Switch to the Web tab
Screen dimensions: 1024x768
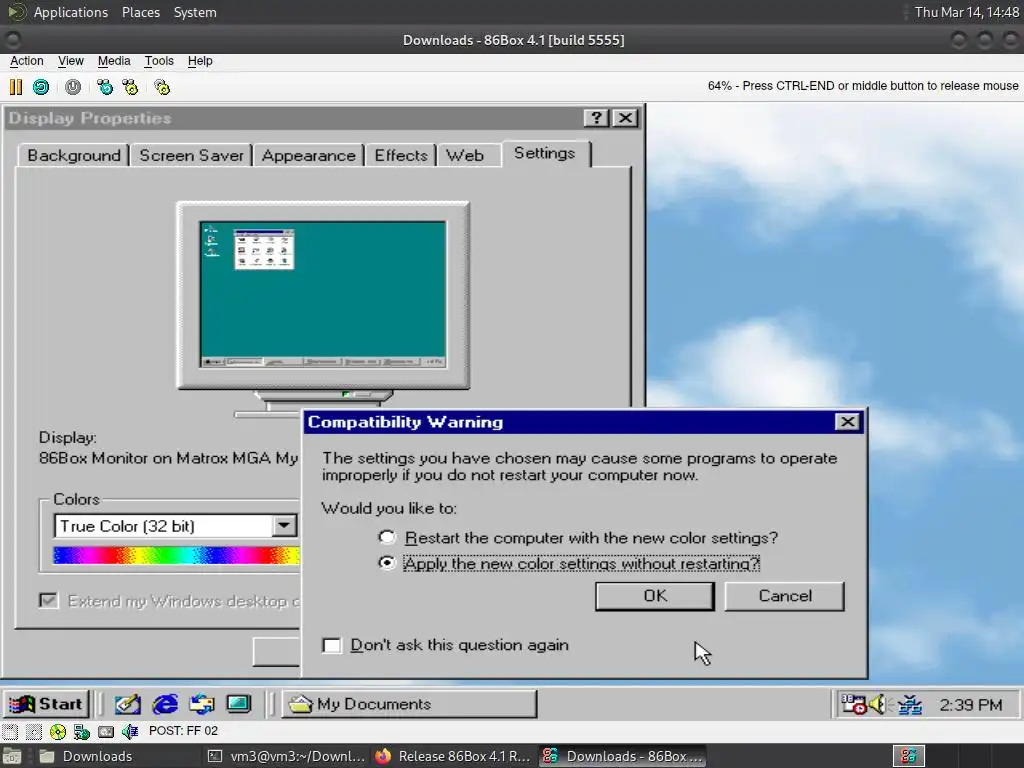coord(465,155)
